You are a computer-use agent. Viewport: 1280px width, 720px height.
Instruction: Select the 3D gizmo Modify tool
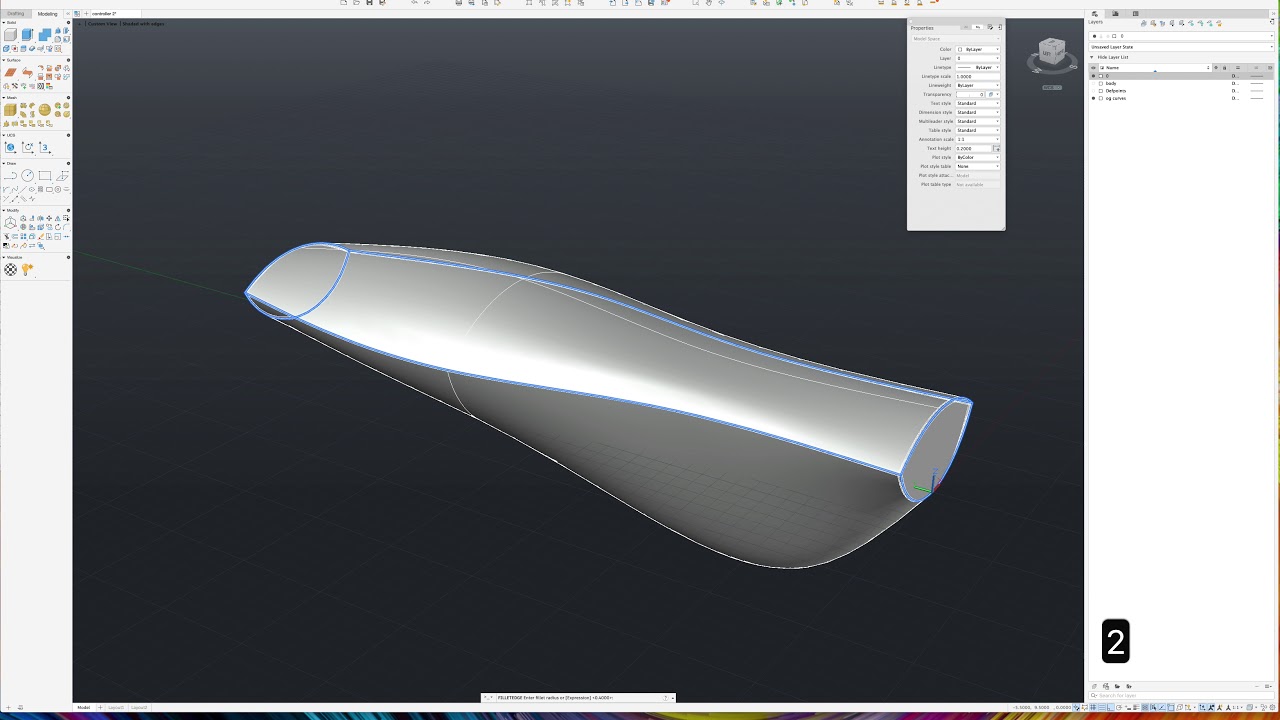pyautogui.click(x=10, y=223)
